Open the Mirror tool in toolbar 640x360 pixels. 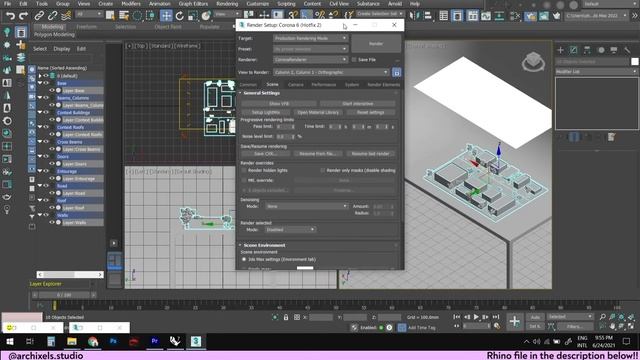coord(415,16)
